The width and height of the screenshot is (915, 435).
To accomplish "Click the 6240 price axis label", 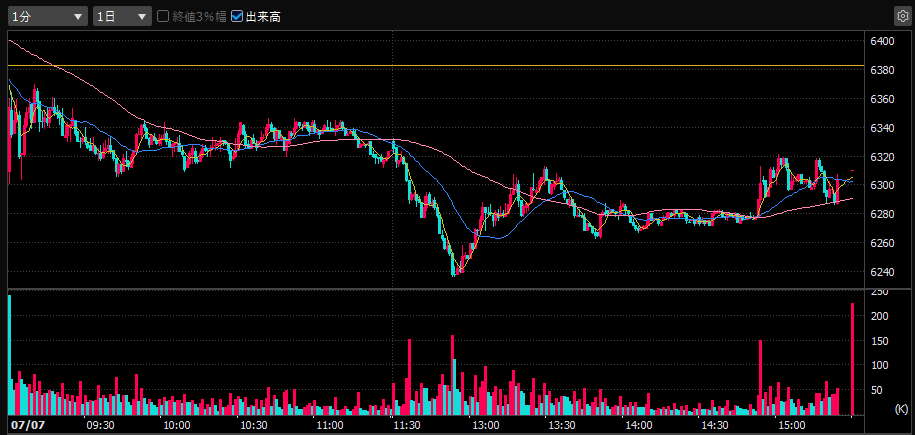I will 882,272.
